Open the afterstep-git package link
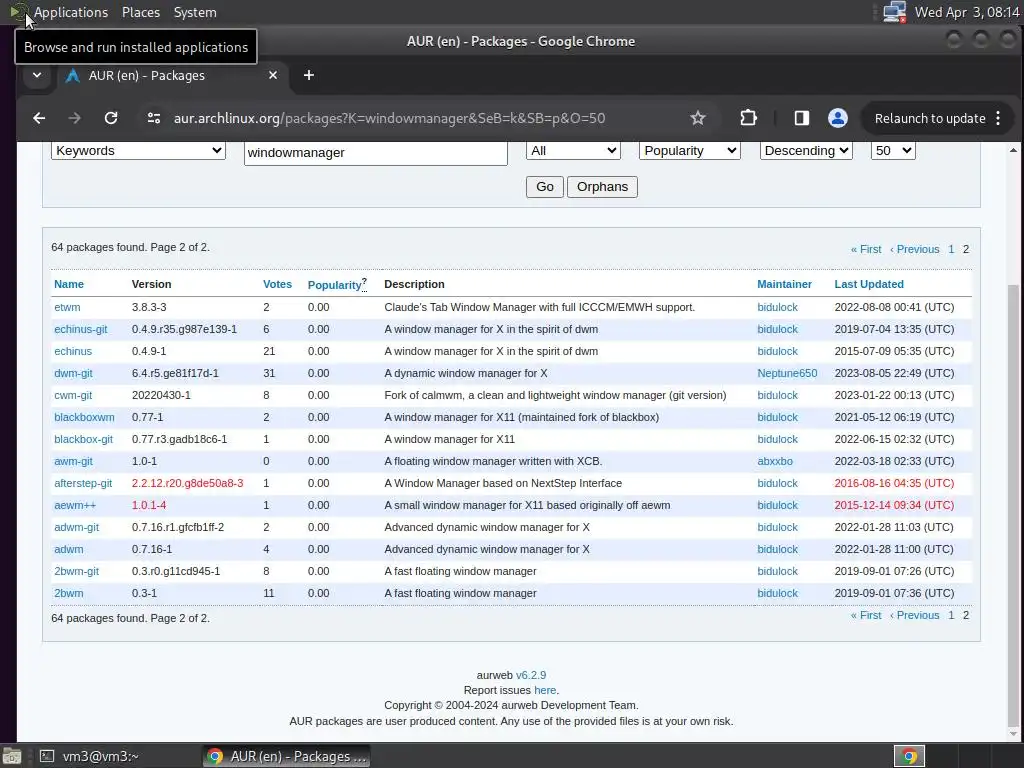The height and width of the screenshot is (768, 1024). pyautogui.click(x=83, y=483)
